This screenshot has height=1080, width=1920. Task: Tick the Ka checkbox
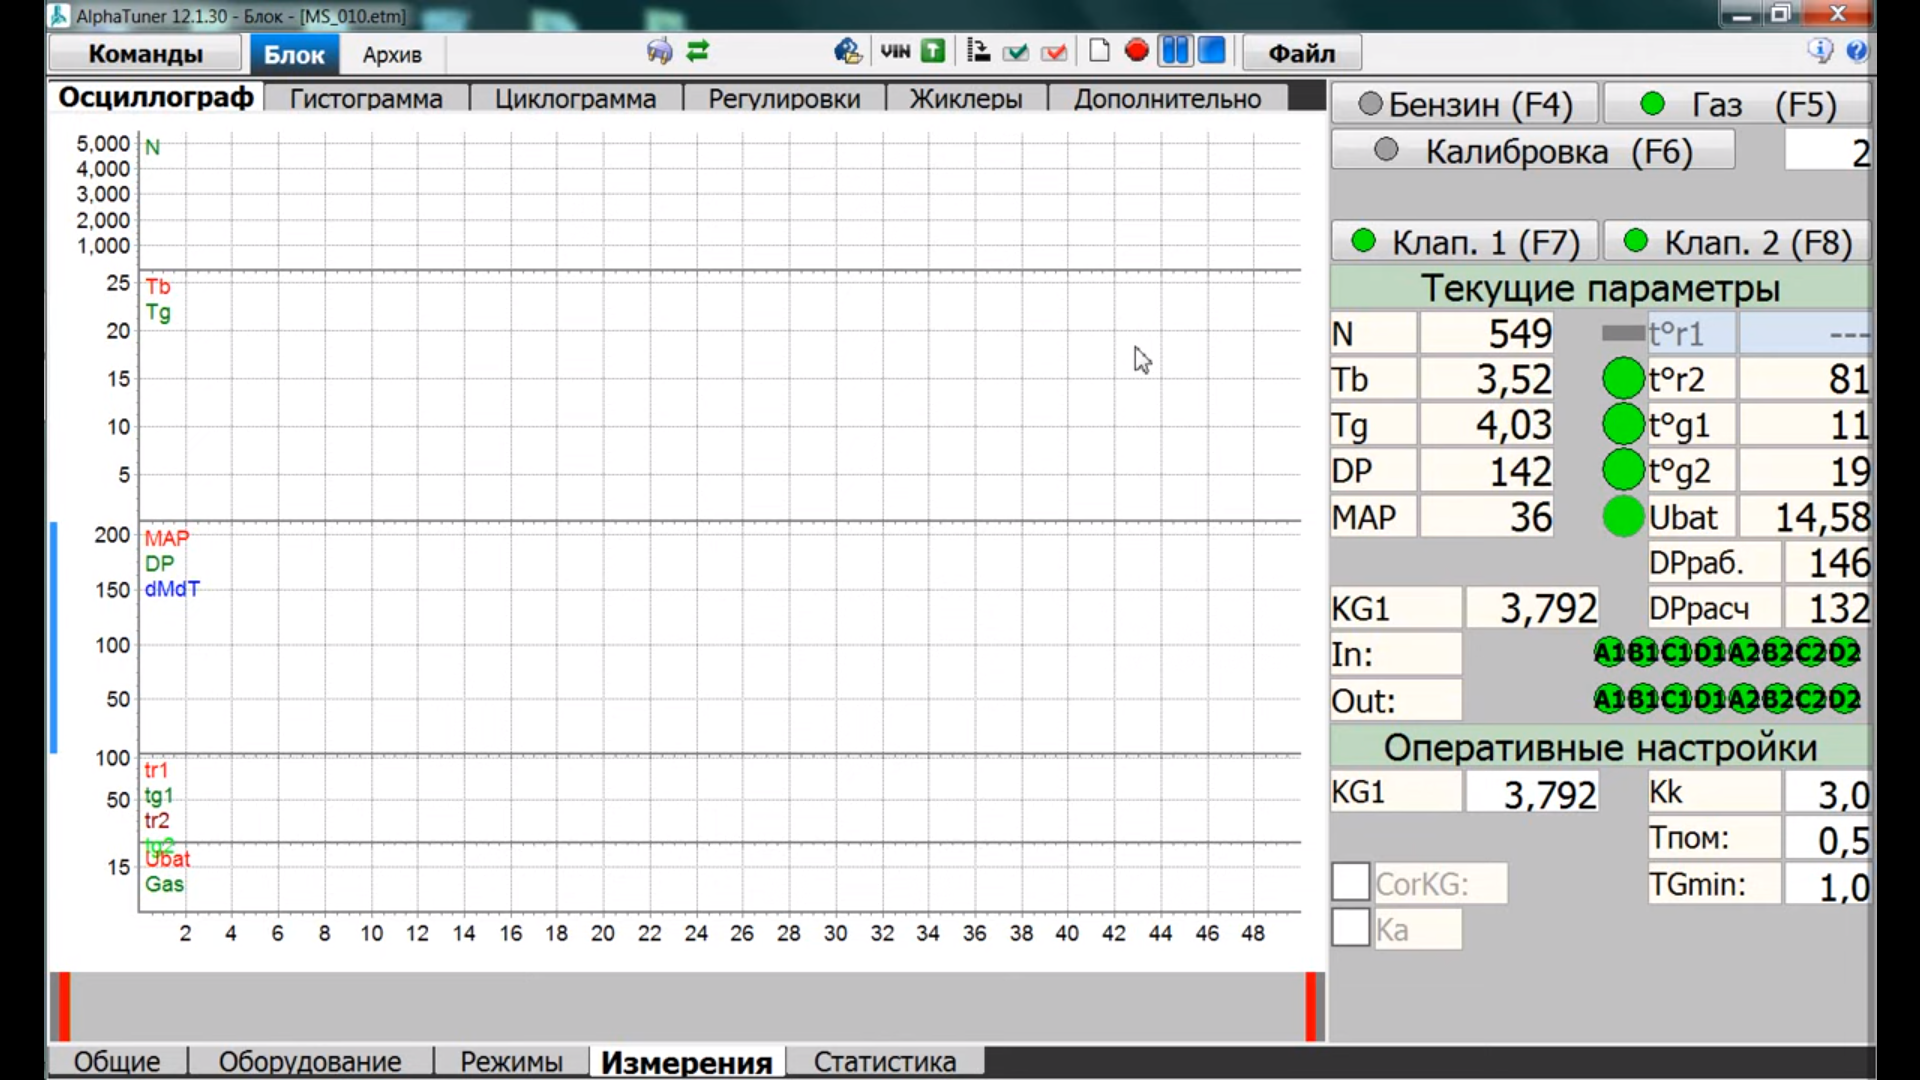point(1350,928)
